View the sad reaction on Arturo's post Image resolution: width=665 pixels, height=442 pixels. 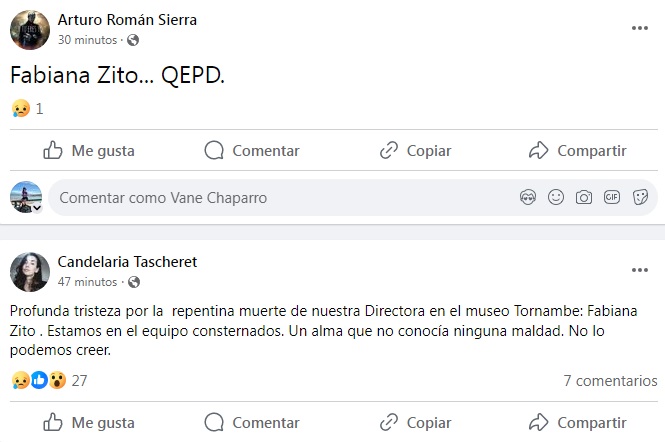coord(20,109)
